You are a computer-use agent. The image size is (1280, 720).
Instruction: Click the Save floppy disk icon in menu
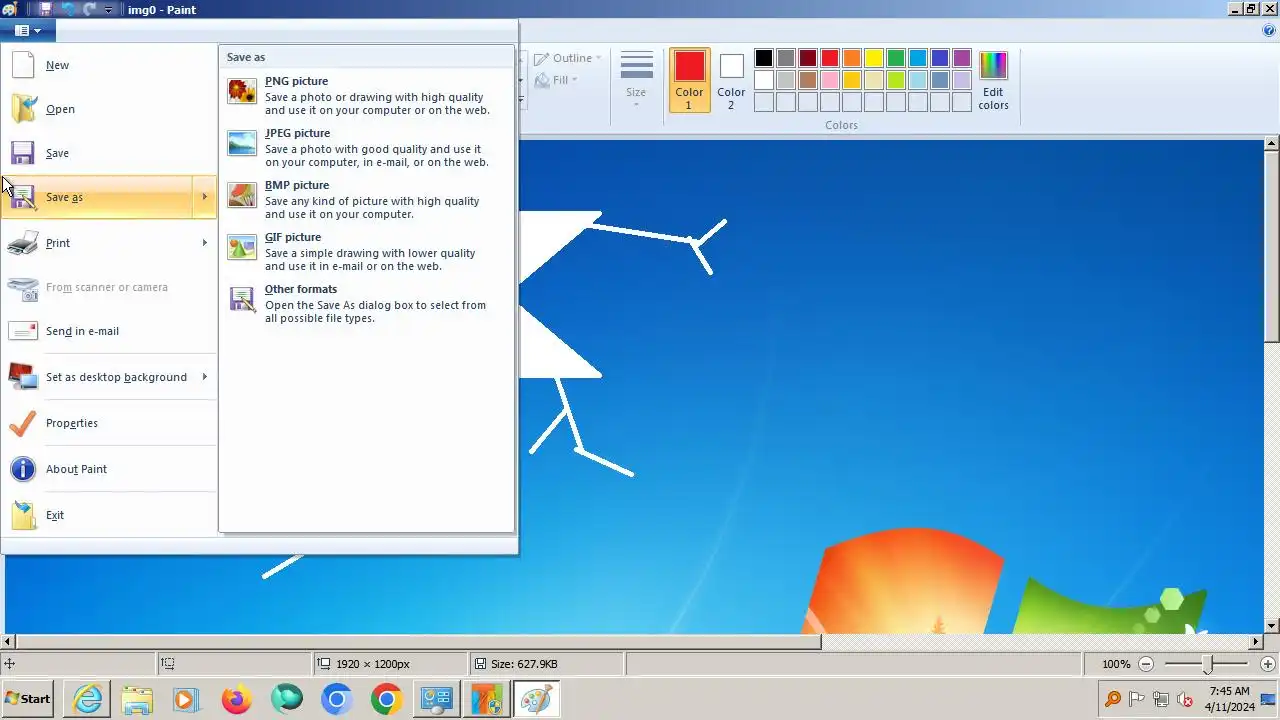[x=23, y=153]
